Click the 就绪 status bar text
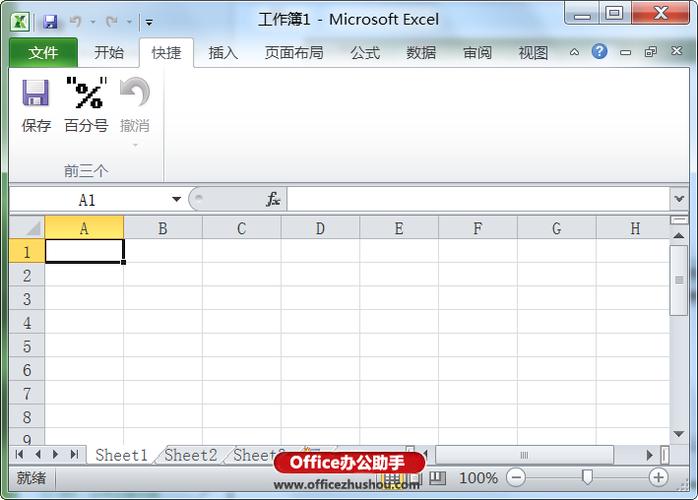Image resolution: width=698 pixels, height=500 pixels. click(x=31, y=478)
